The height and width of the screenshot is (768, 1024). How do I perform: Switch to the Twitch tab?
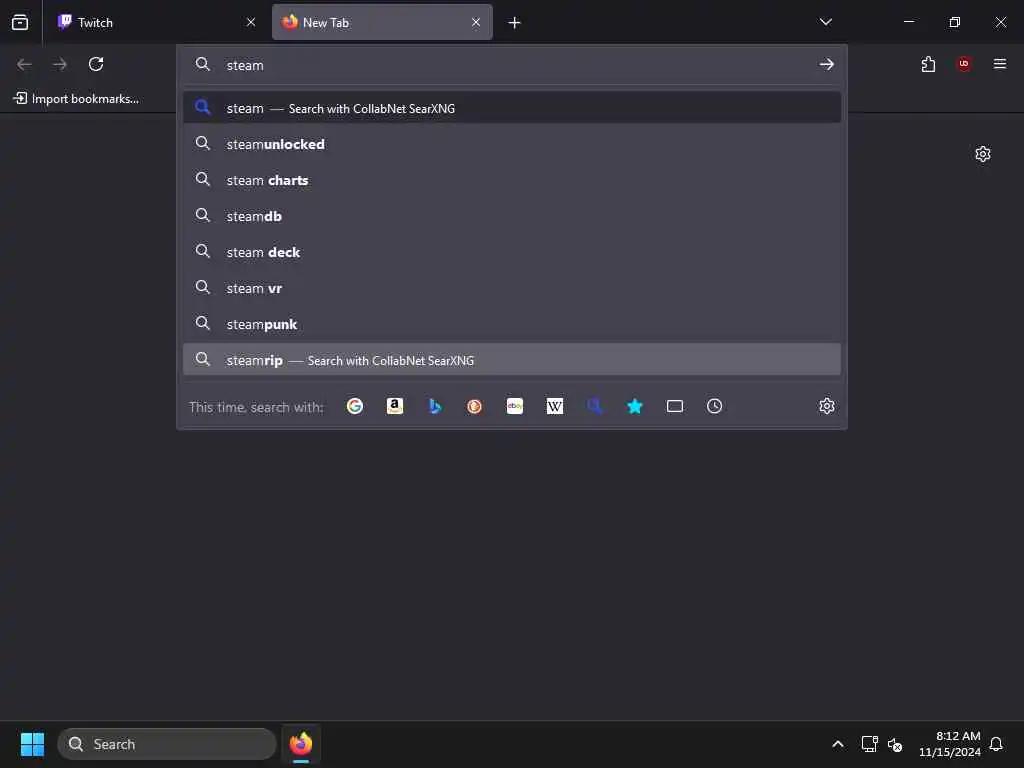[x=155, y=22]
